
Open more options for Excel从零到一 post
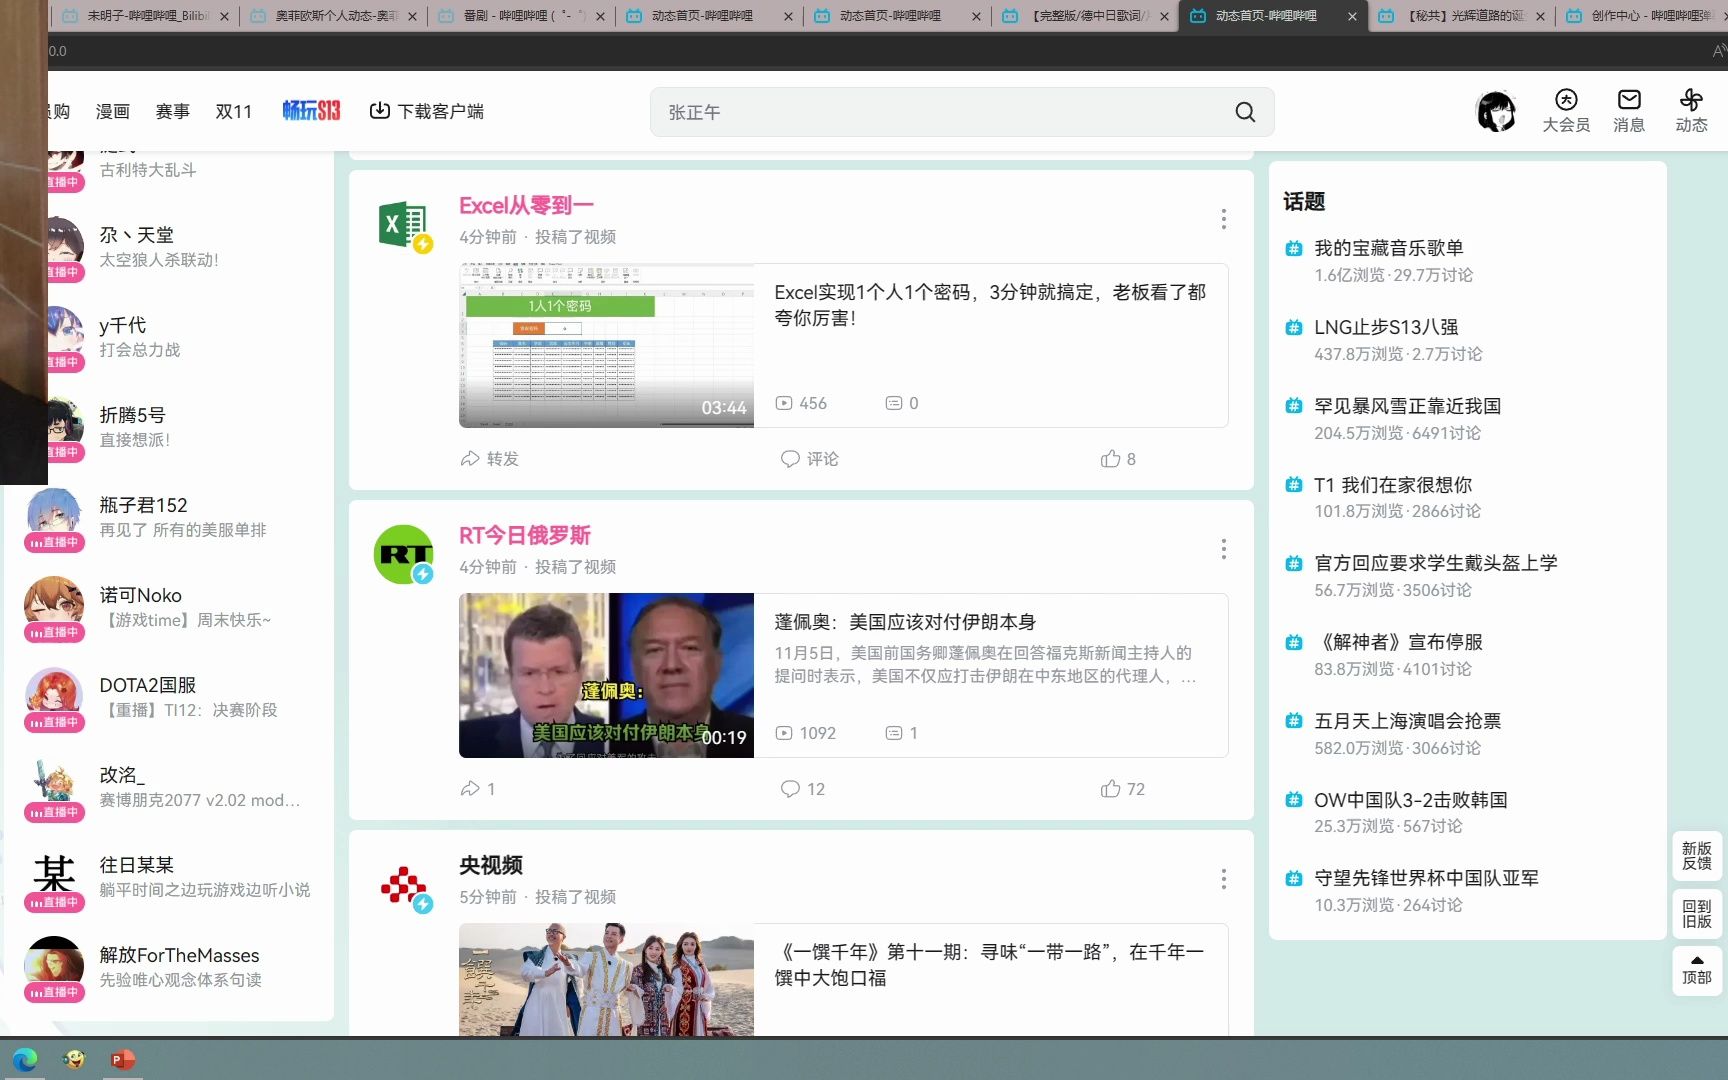1223,219
